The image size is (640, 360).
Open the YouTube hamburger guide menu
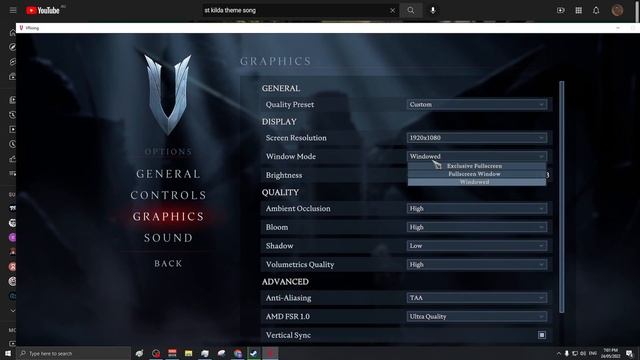[x=13, y=10]
